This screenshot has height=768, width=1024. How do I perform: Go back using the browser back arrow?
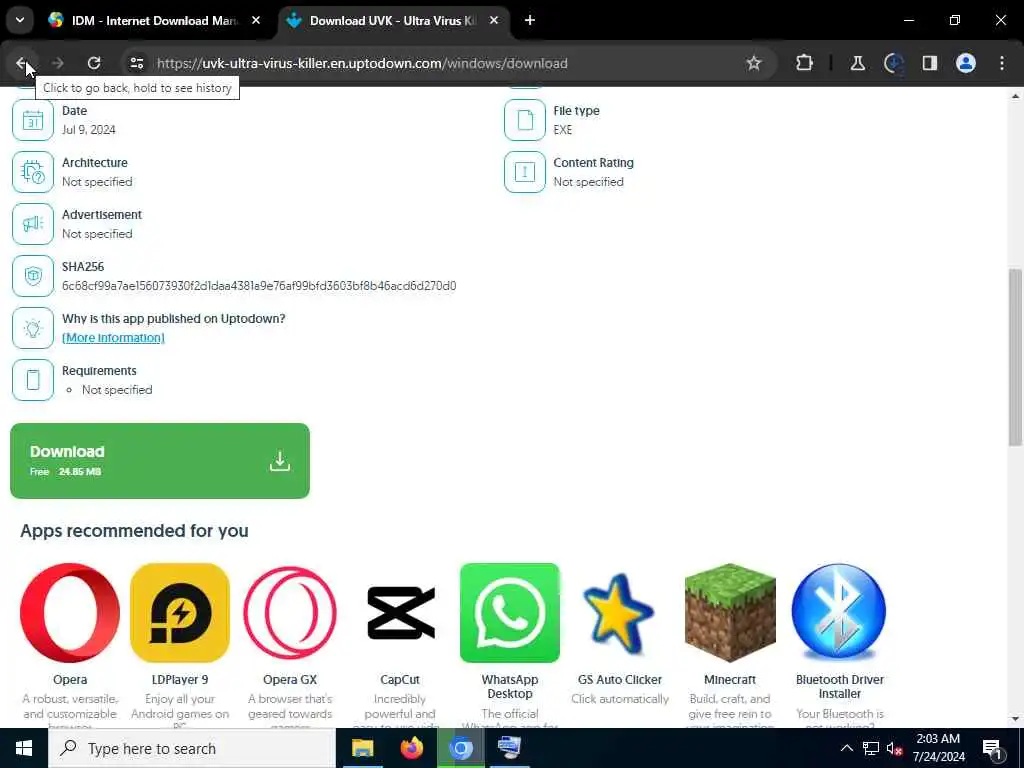coord(21,63)
